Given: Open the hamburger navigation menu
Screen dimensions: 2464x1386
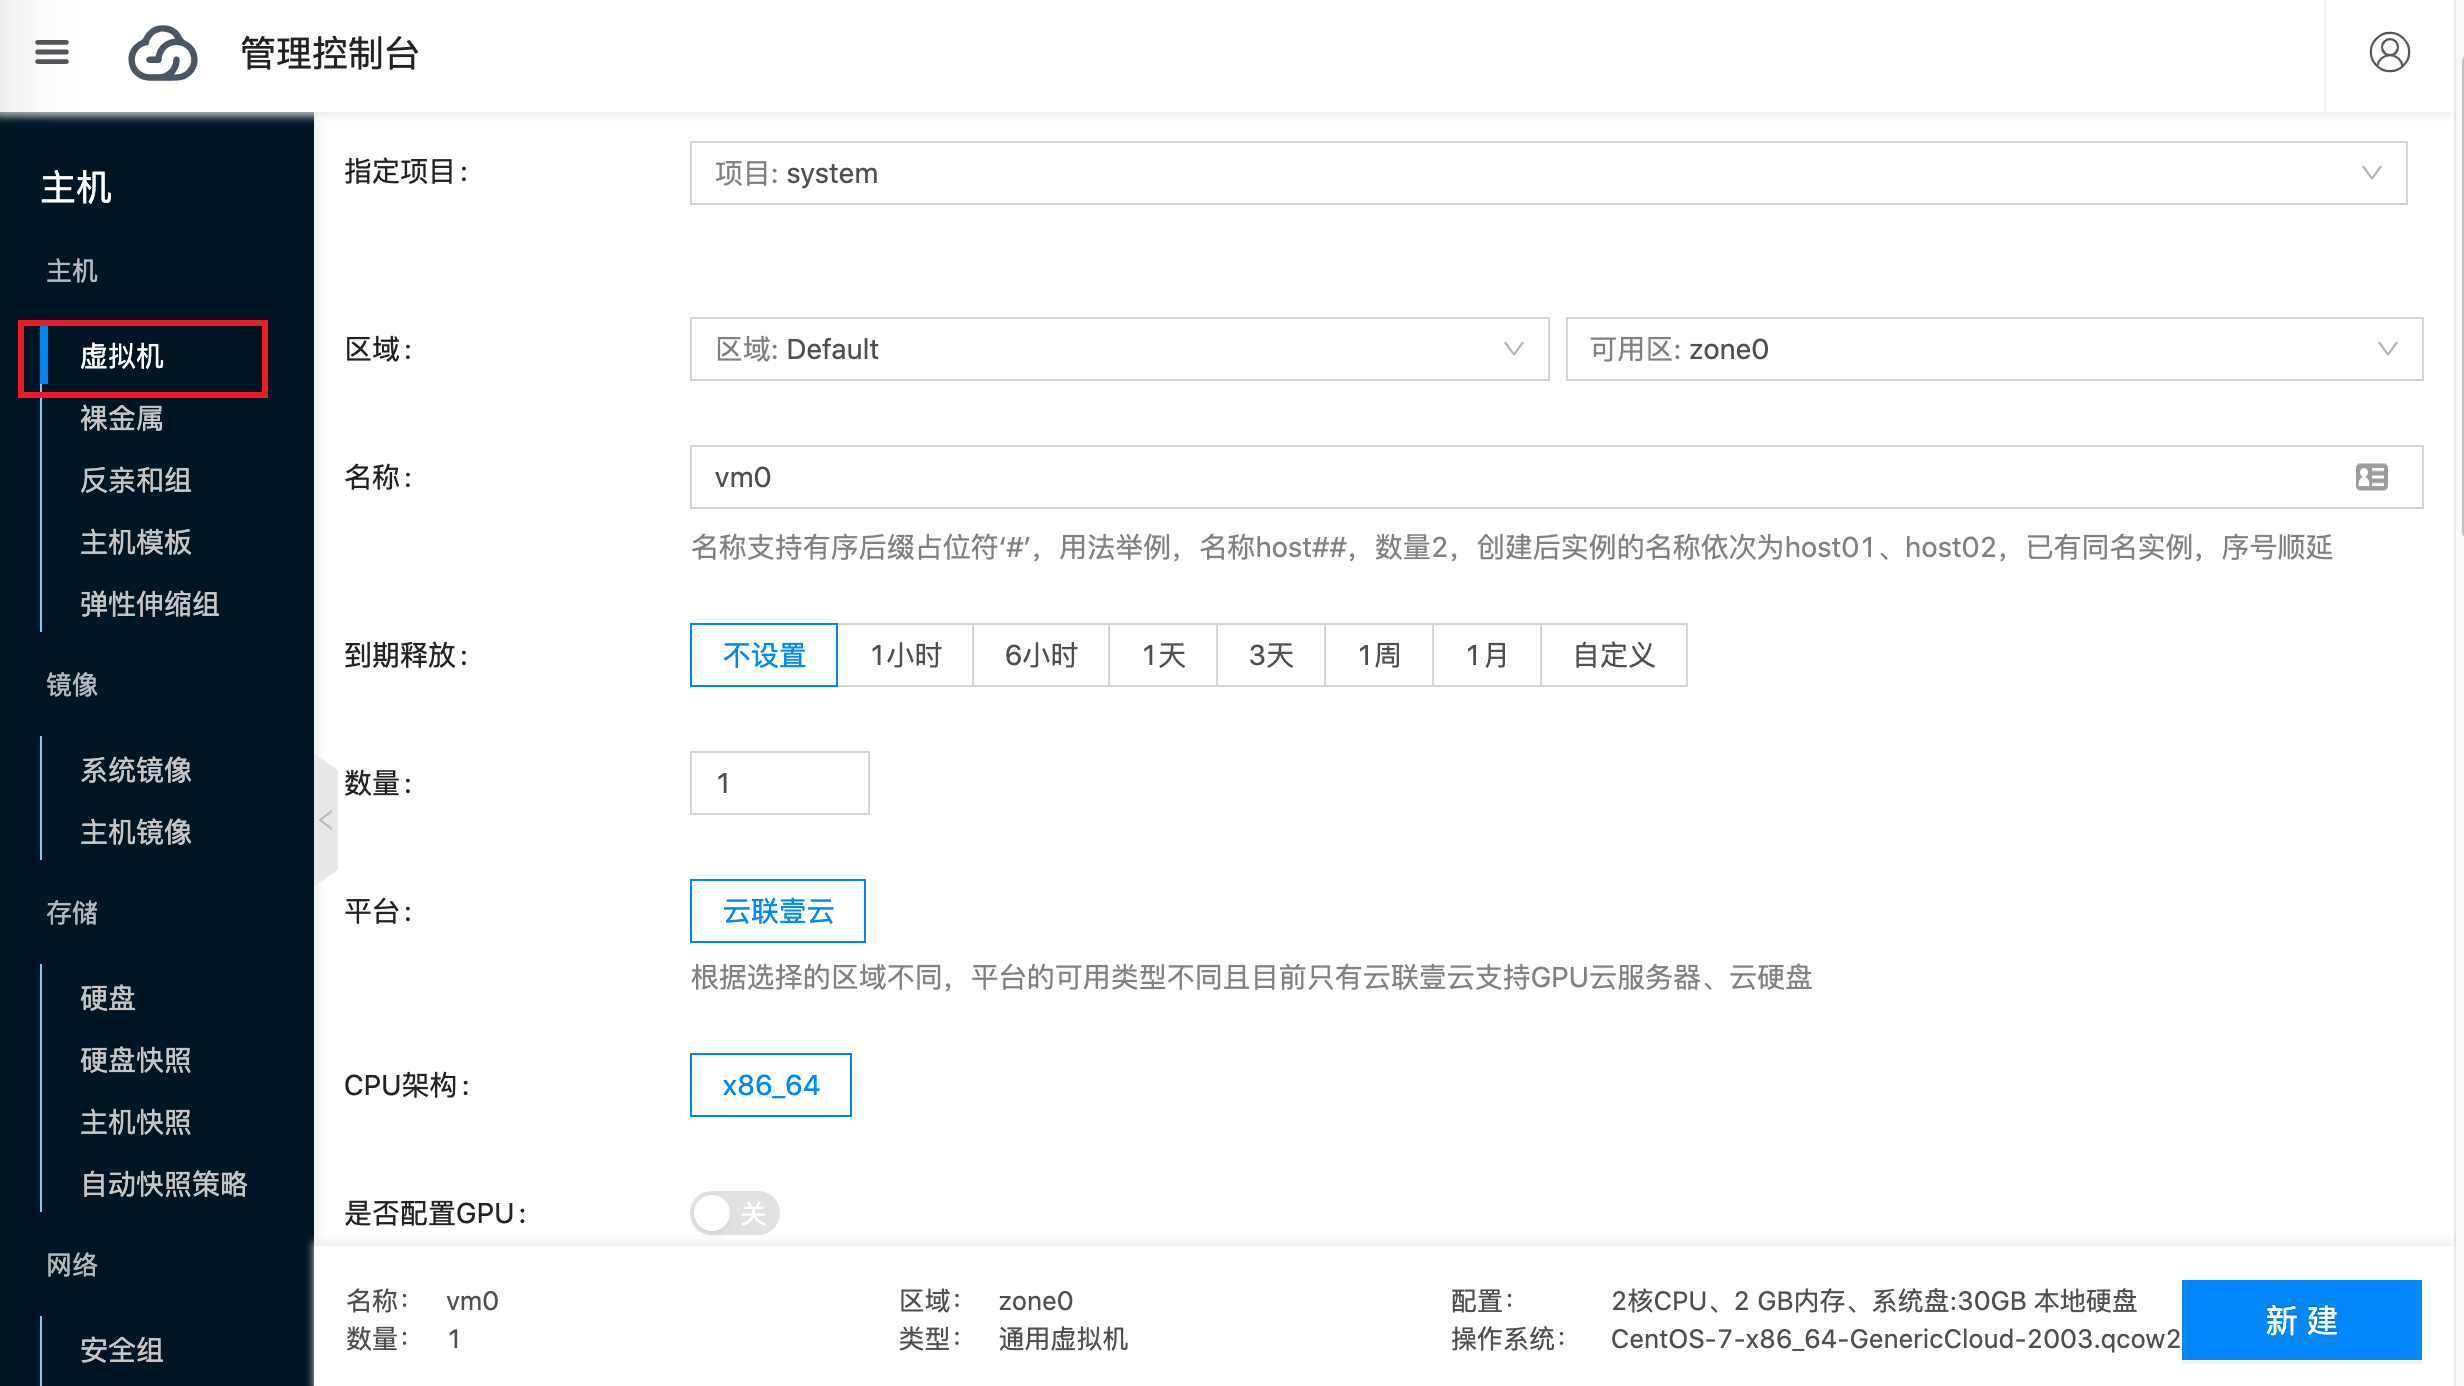Looking at the screenshot, I should 52,52.
